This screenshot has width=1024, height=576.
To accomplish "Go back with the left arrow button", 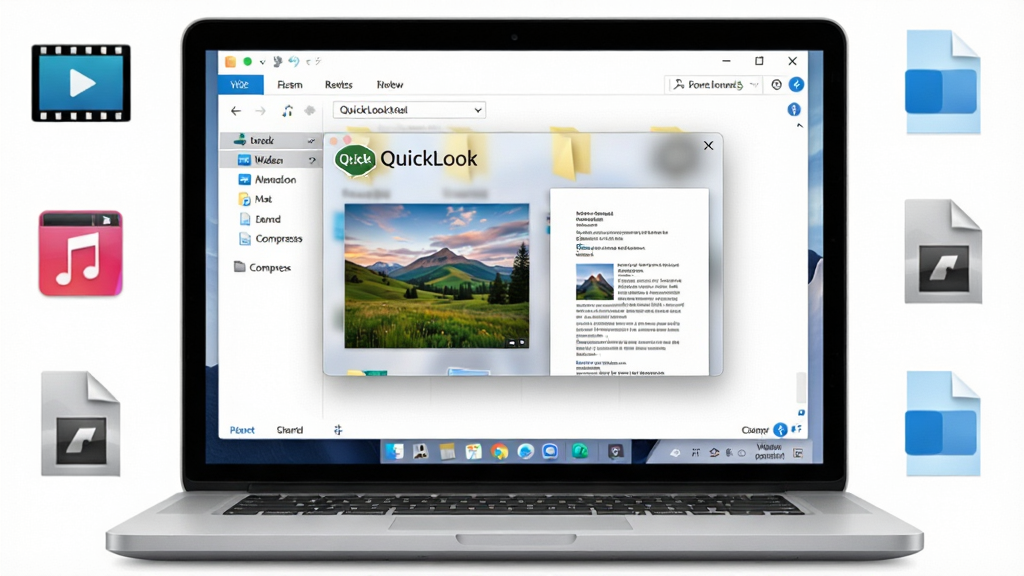I will tap(236, 111).
